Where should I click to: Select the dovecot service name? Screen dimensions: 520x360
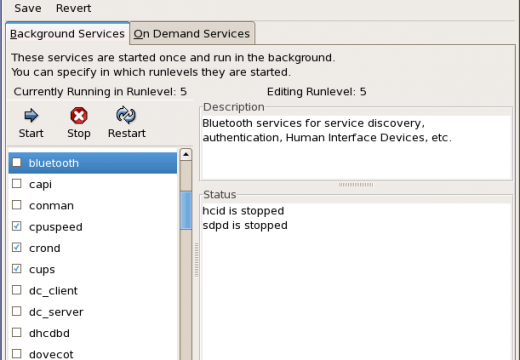click(x=51, y=354)
